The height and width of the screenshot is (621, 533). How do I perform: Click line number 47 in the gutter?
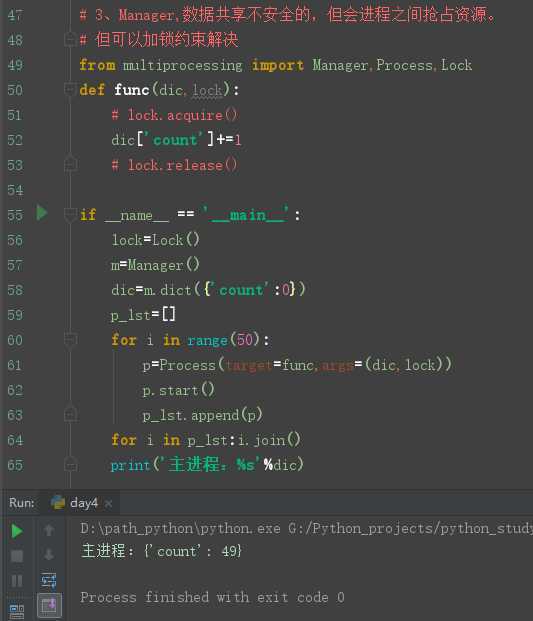tap(15, 15)
